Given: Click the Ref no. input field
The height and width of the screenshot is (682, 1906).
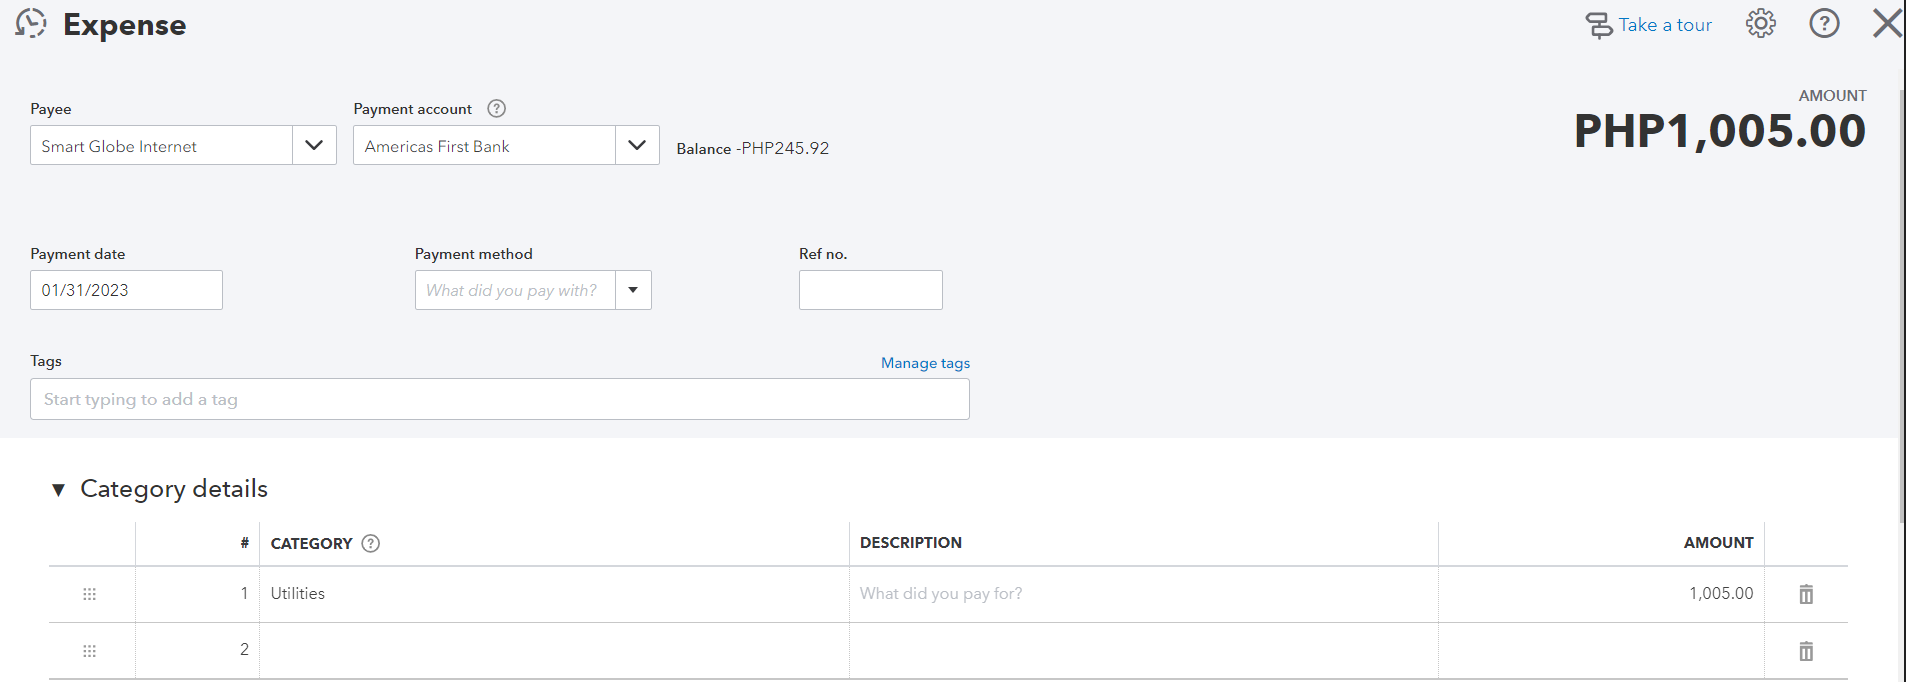Looking at the screenshot, I should click(870, 290).
